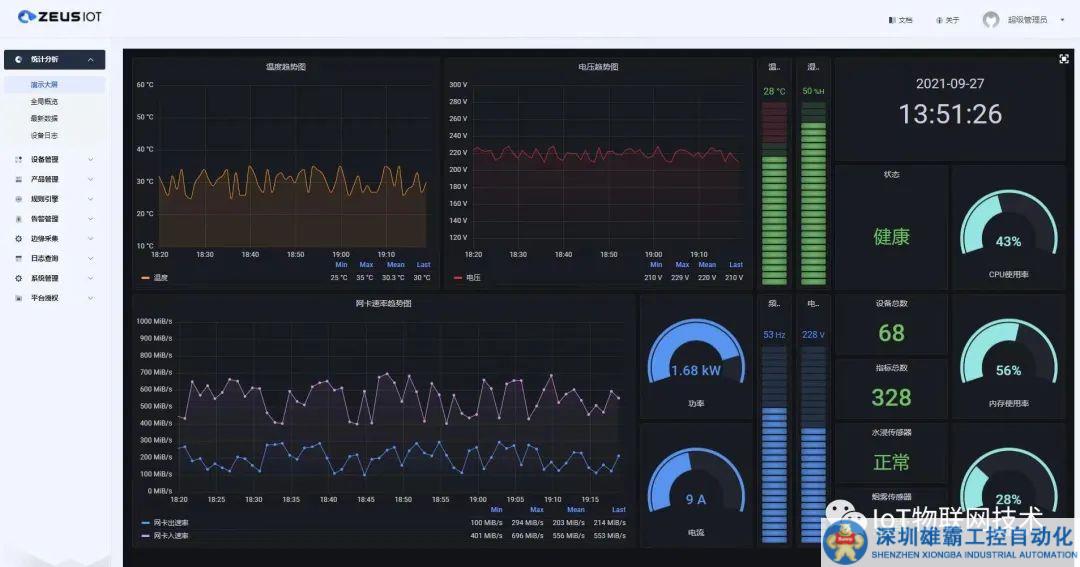The width and height of the screenshot is (1080, 567).
Task: Click the 边缘采集 gear icon
Action: [19, 239]
